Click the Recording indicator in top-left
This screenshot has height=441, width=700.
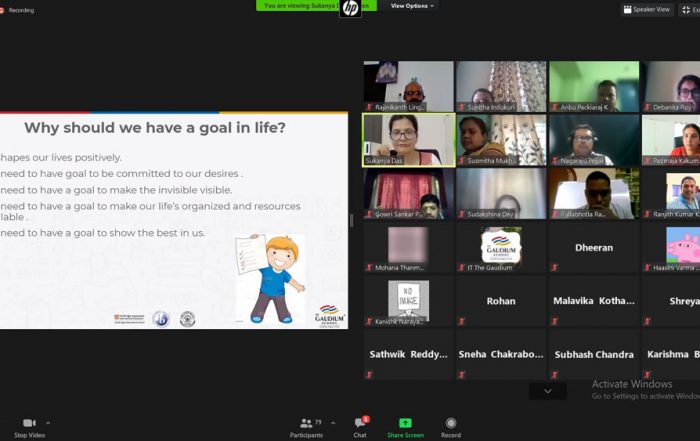pos(18,10)
